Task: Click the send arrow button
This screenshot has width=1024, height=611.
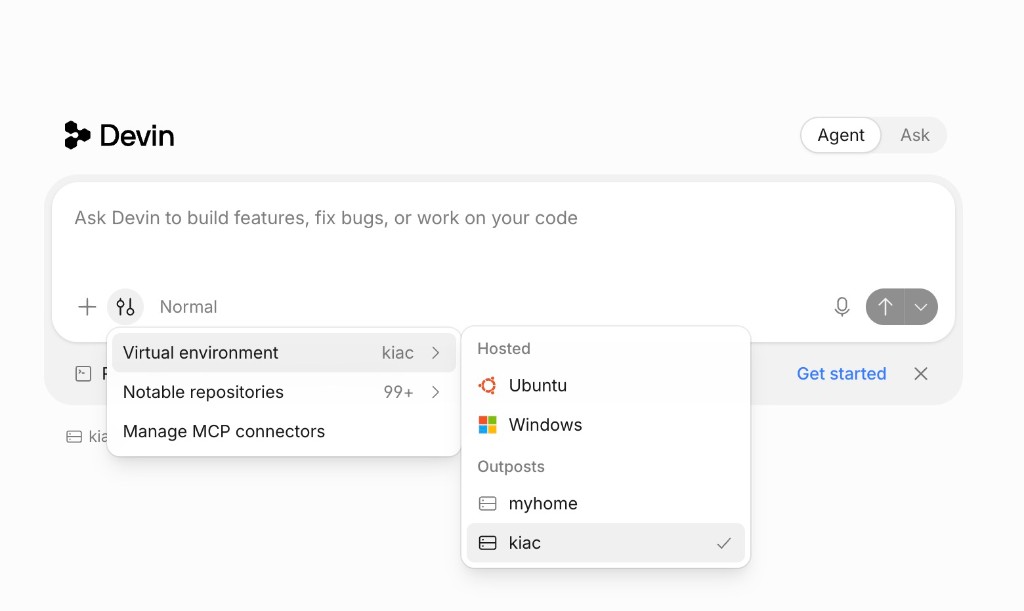Action: point(885,307)
